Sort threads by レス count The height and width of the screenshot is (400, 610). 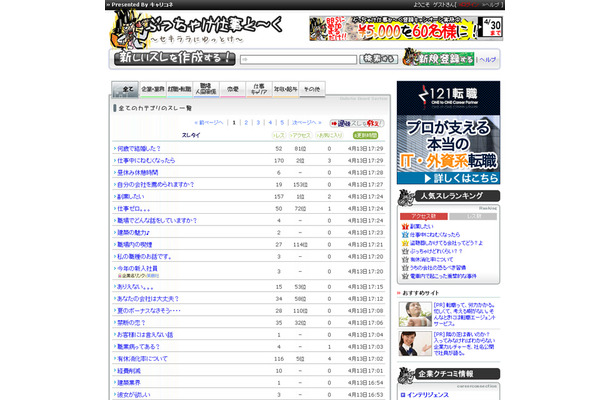(x=279, y=135)
